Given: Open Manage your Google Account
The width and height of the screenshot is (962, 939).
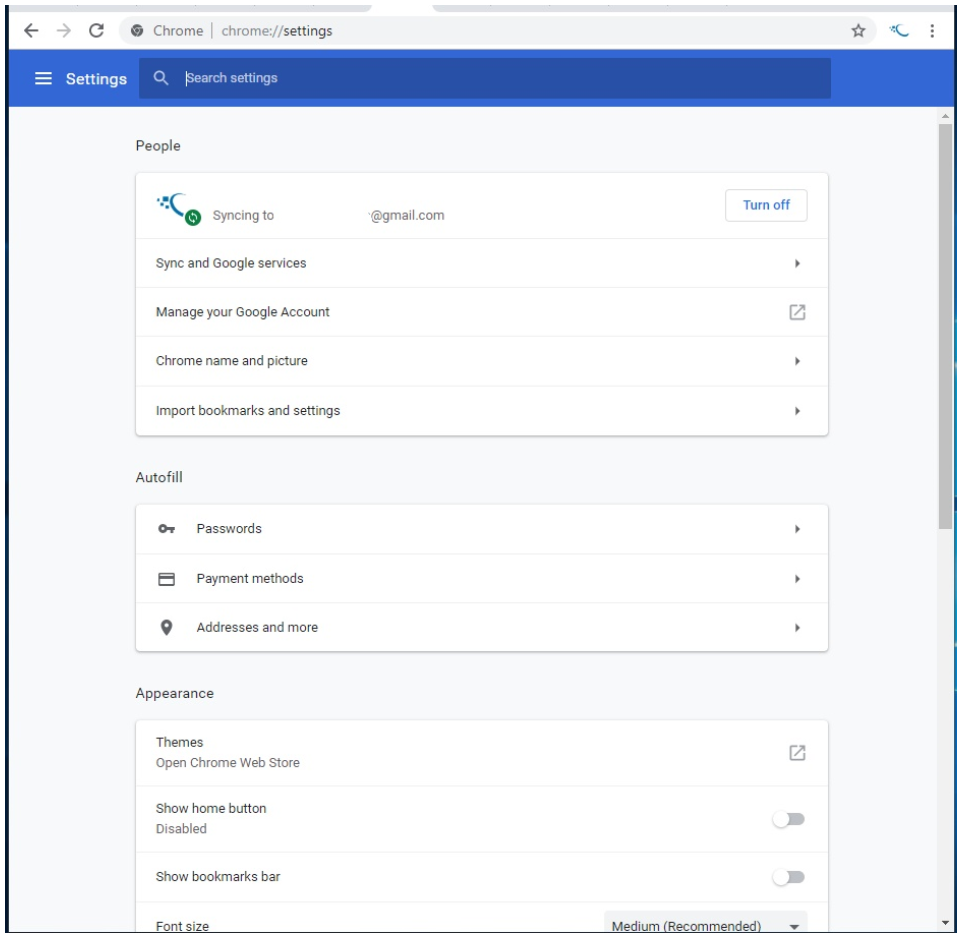Looking at the screenshot, I should click(x=482, y=312).
